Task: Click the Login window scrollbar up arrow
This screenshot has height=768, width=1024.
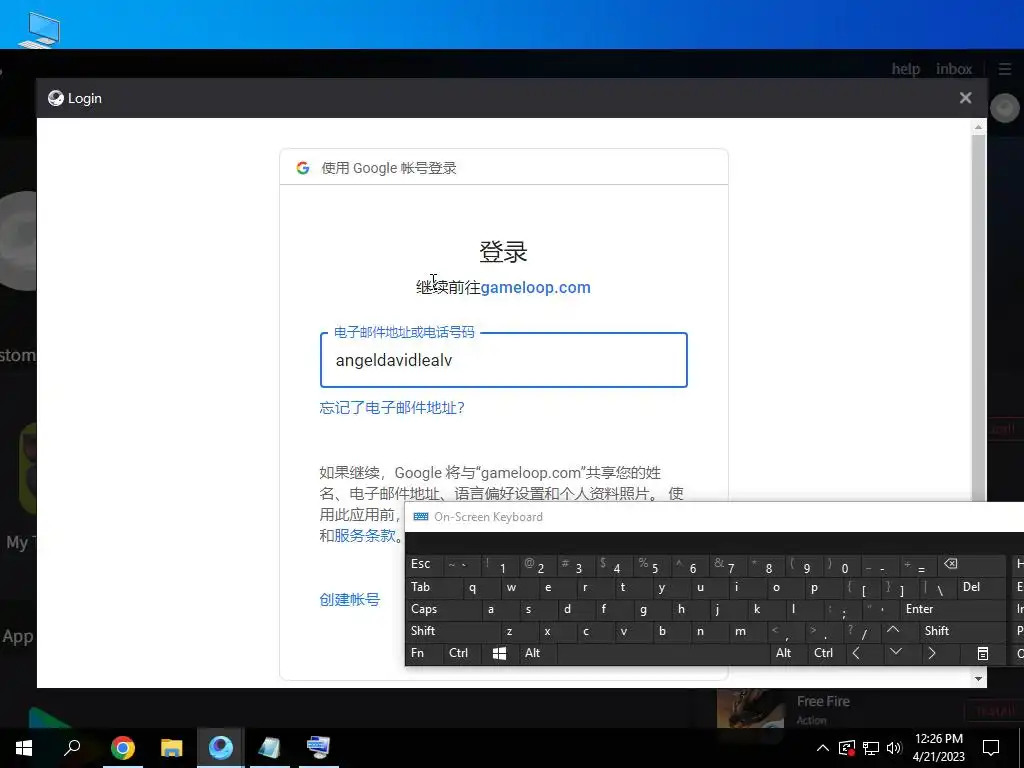Action: click(978, 127)
